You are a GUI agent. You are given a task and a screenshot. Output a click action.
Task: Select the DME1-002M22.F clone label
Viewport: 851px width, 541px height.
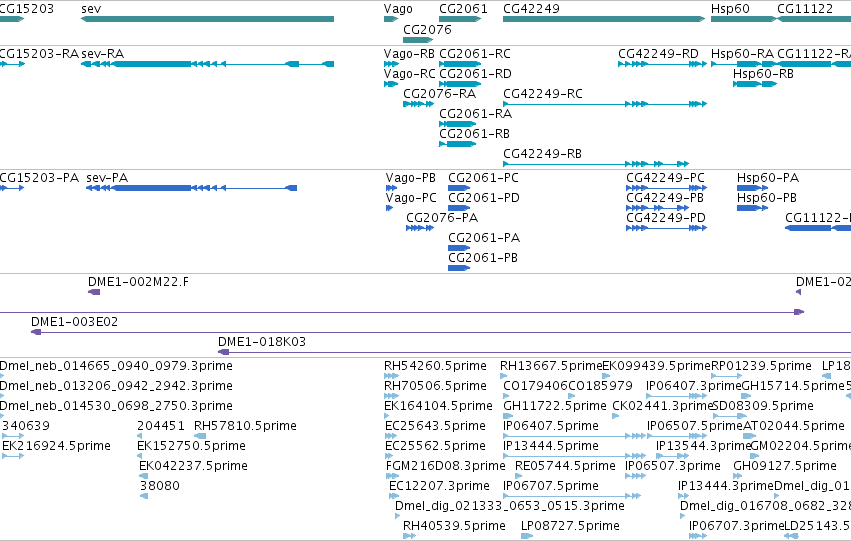138,282
